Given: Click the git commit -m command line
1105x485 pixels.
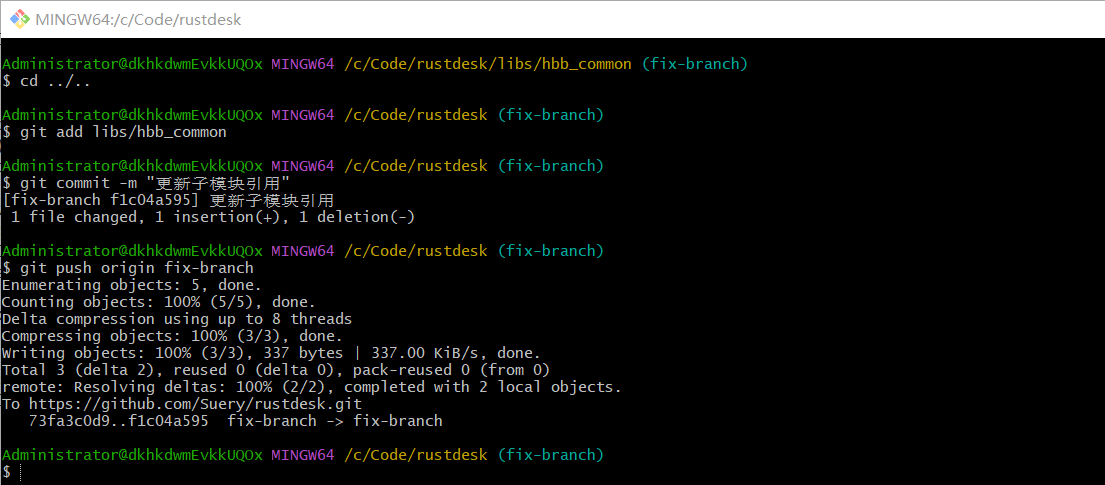Looking at the screenshot, I should tap(155, 184).
